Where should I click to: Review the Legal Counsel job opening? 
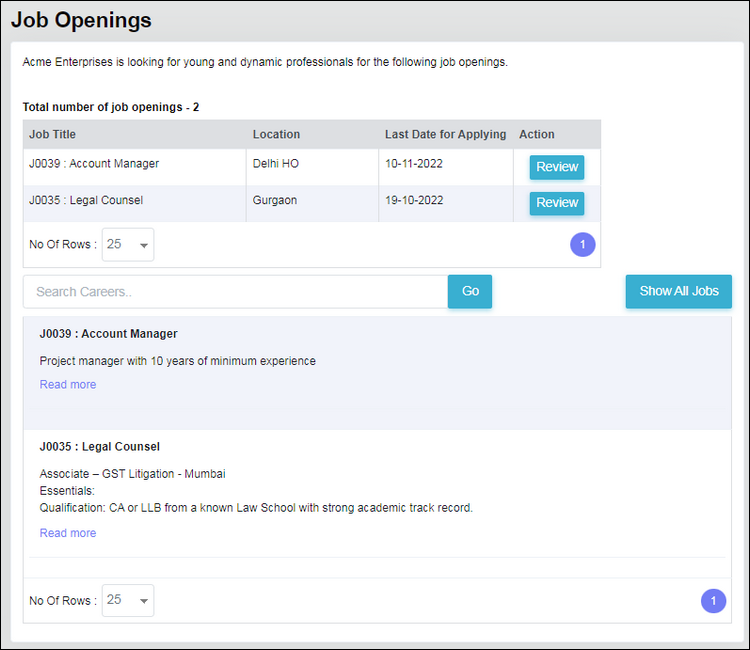tap(557, 203)
